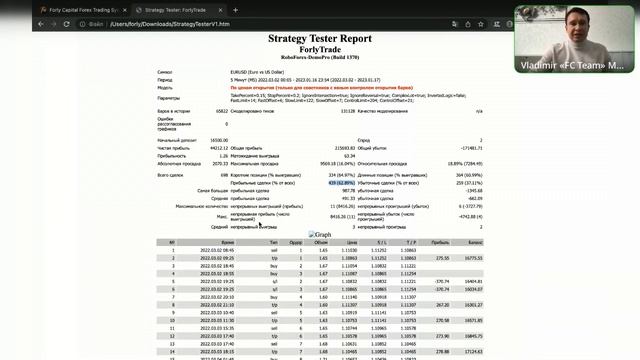Click the Vladimir FC Team video thumbnail
Screen dimensions: 640x360
click(x=574, y=39)
